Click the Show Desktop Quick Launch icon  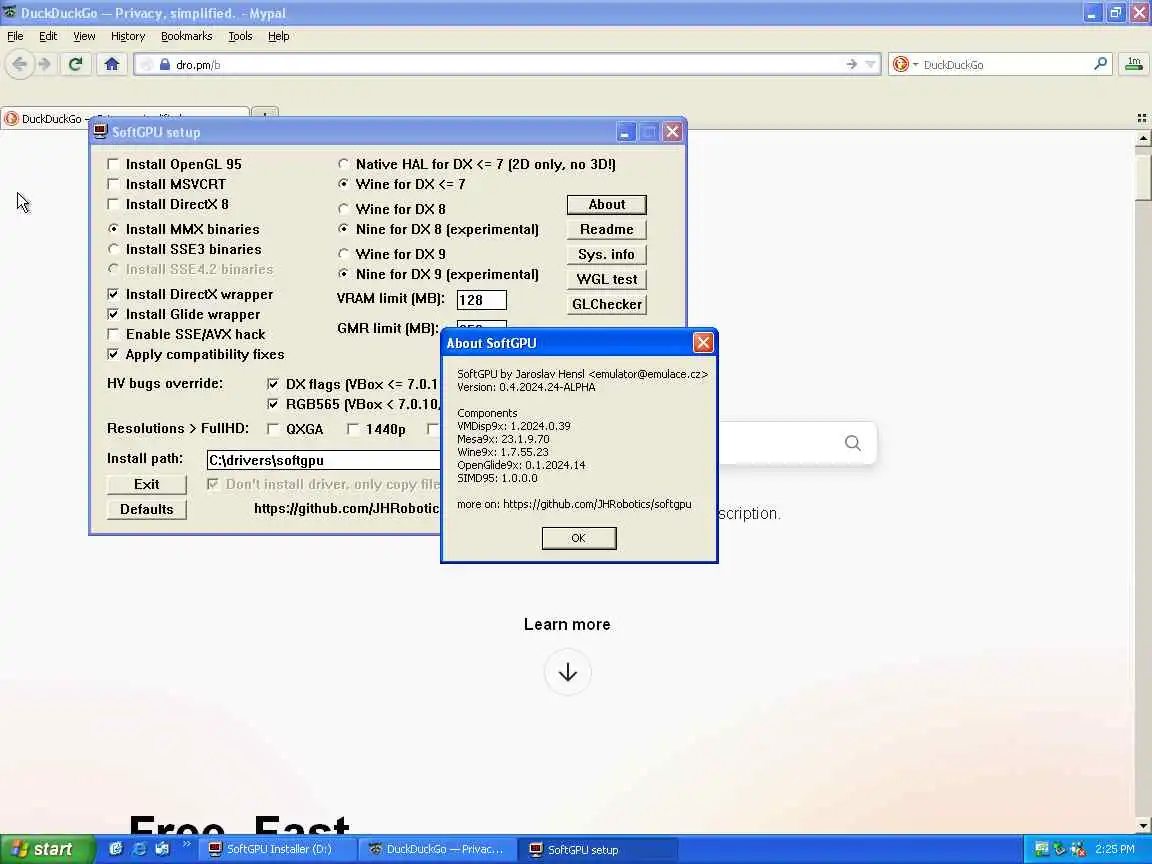[x=162, y=849]
